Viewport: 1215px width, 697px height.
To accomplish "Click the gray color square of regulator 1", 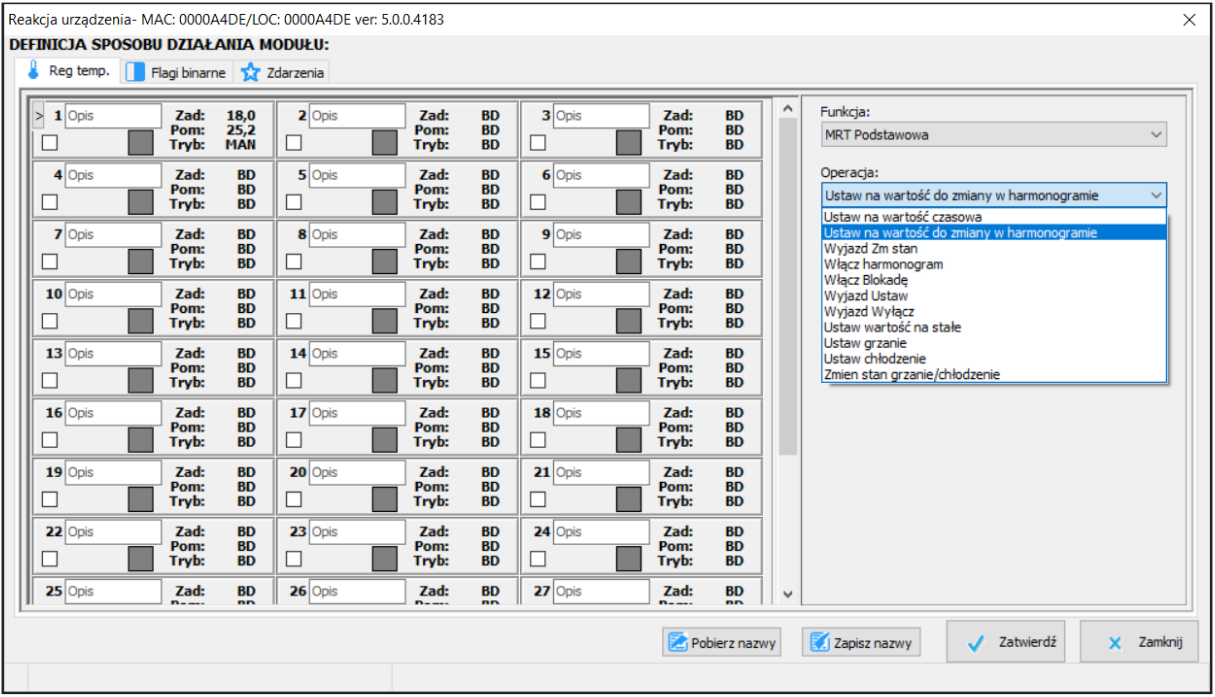I will click(x=141, y=143).
